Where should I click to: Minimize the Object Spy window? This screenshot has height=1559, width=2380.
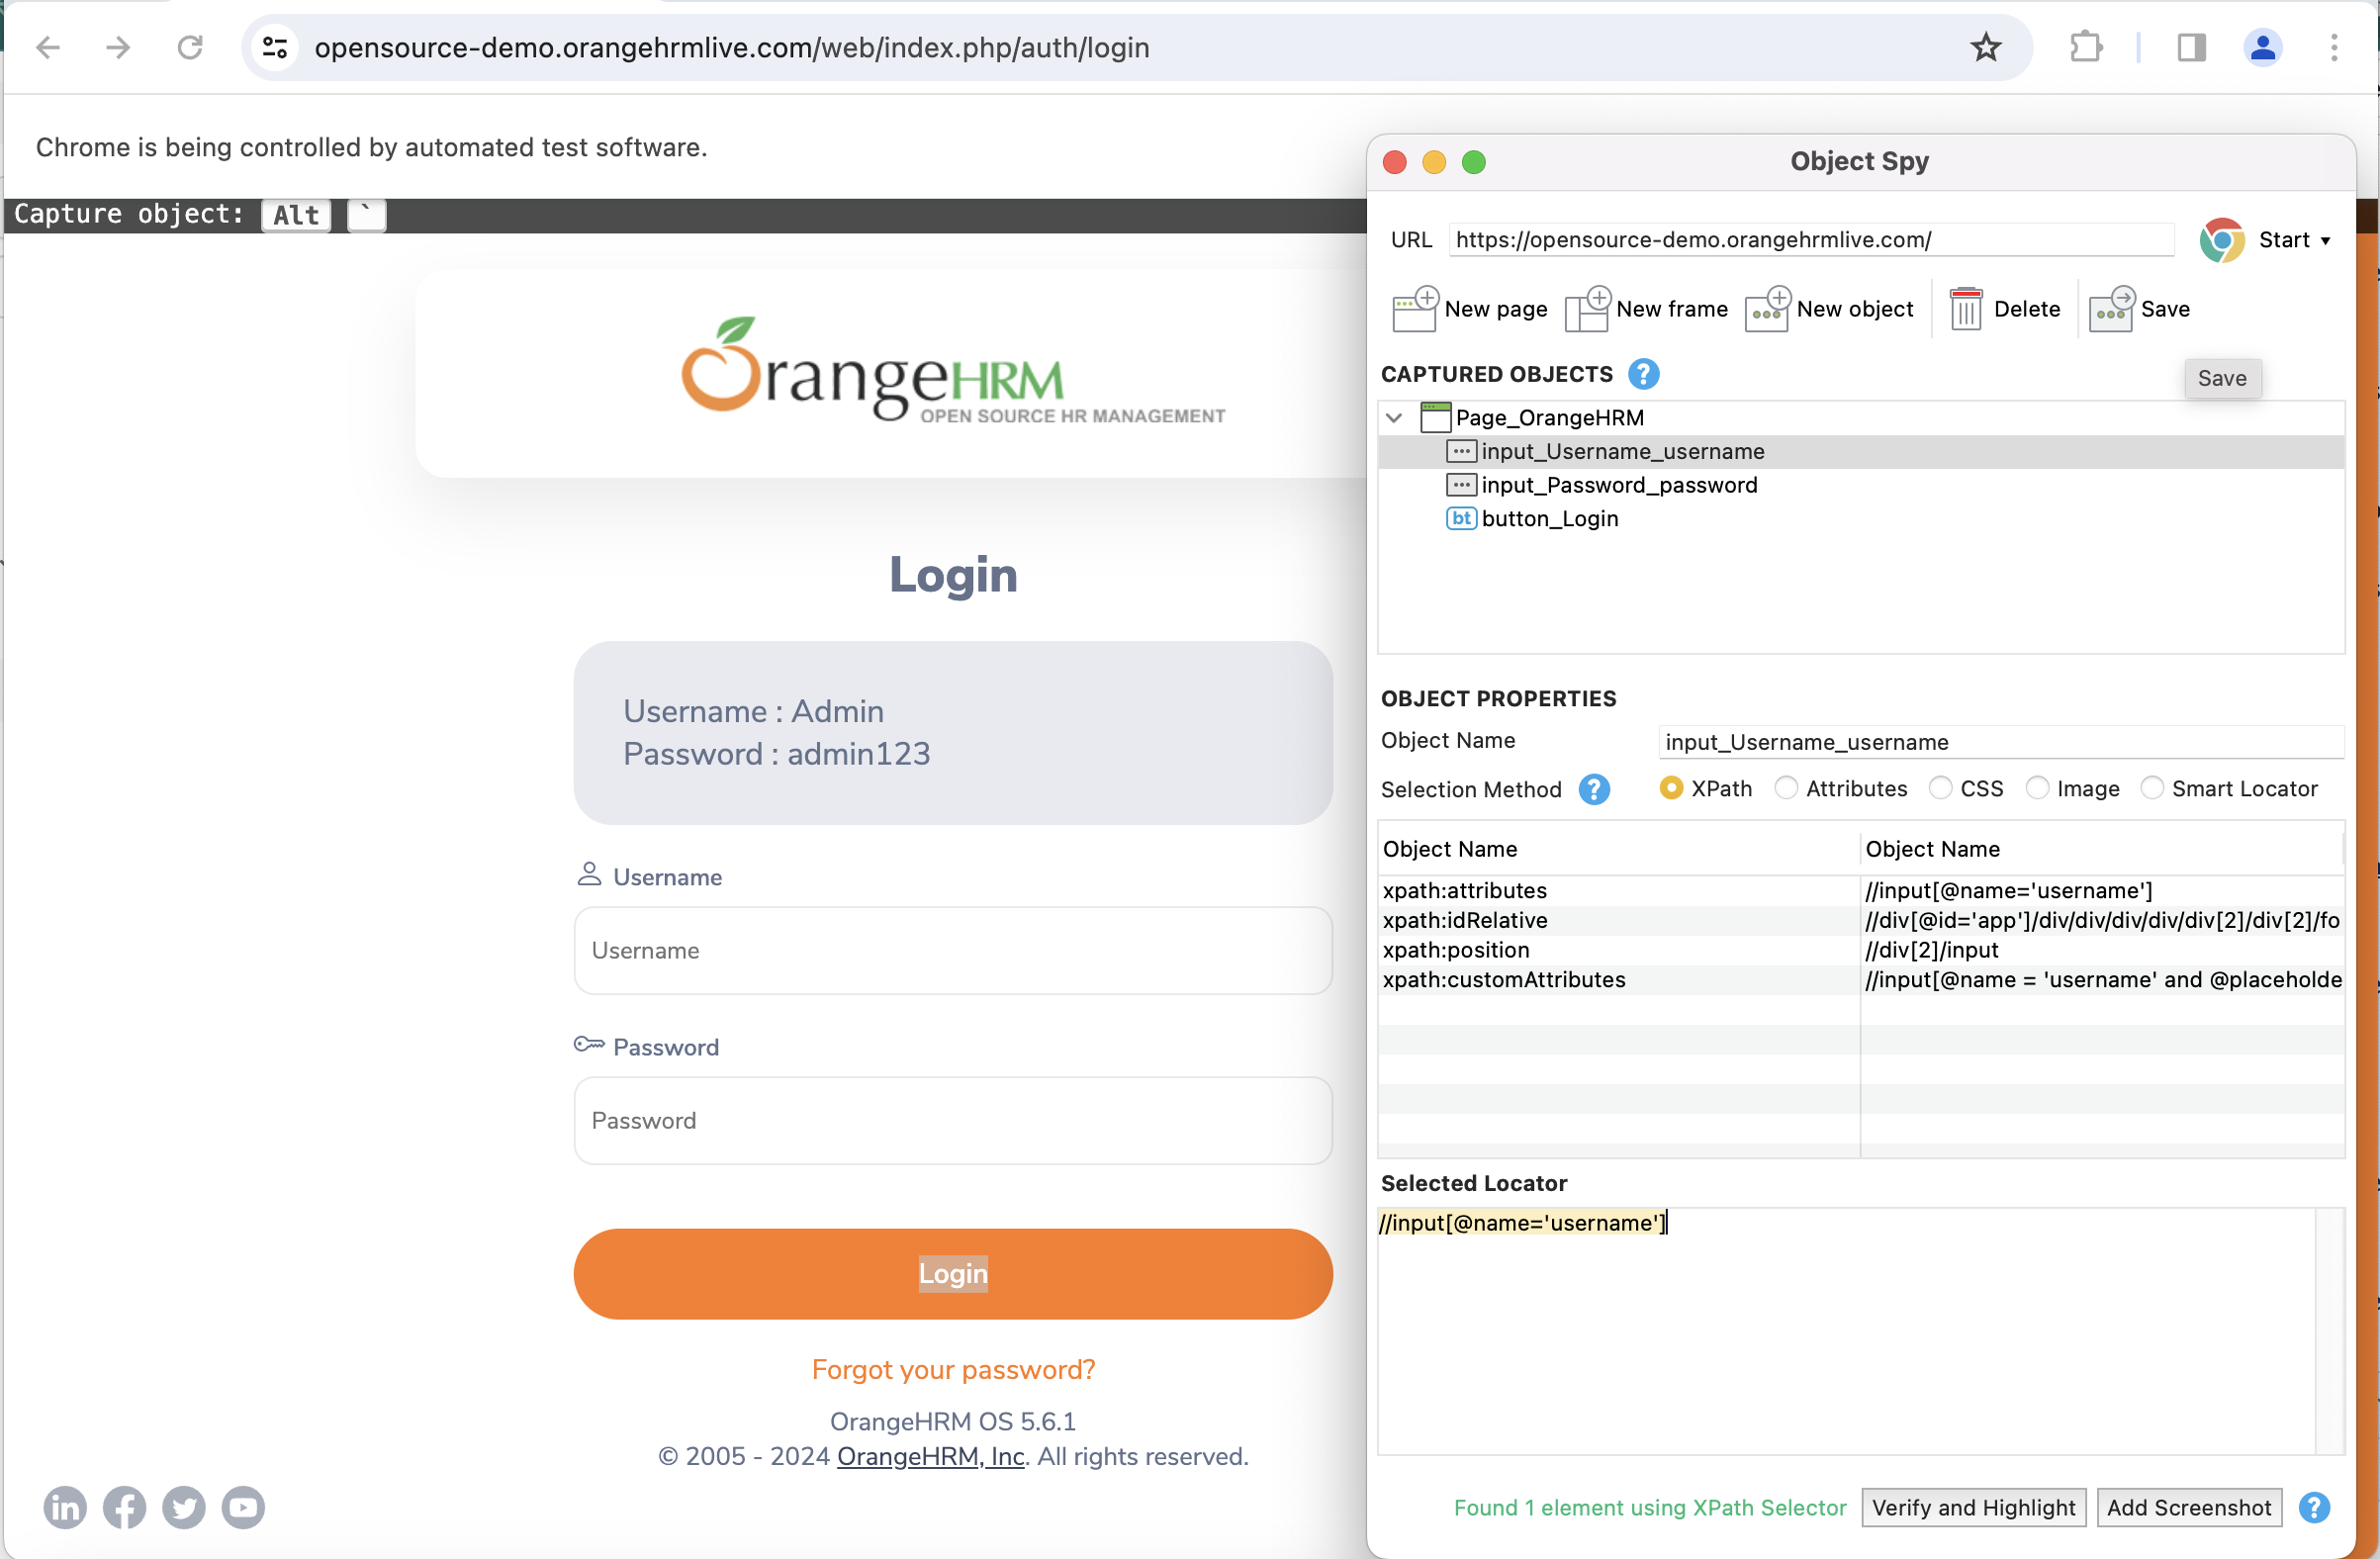coord(1433,162)
